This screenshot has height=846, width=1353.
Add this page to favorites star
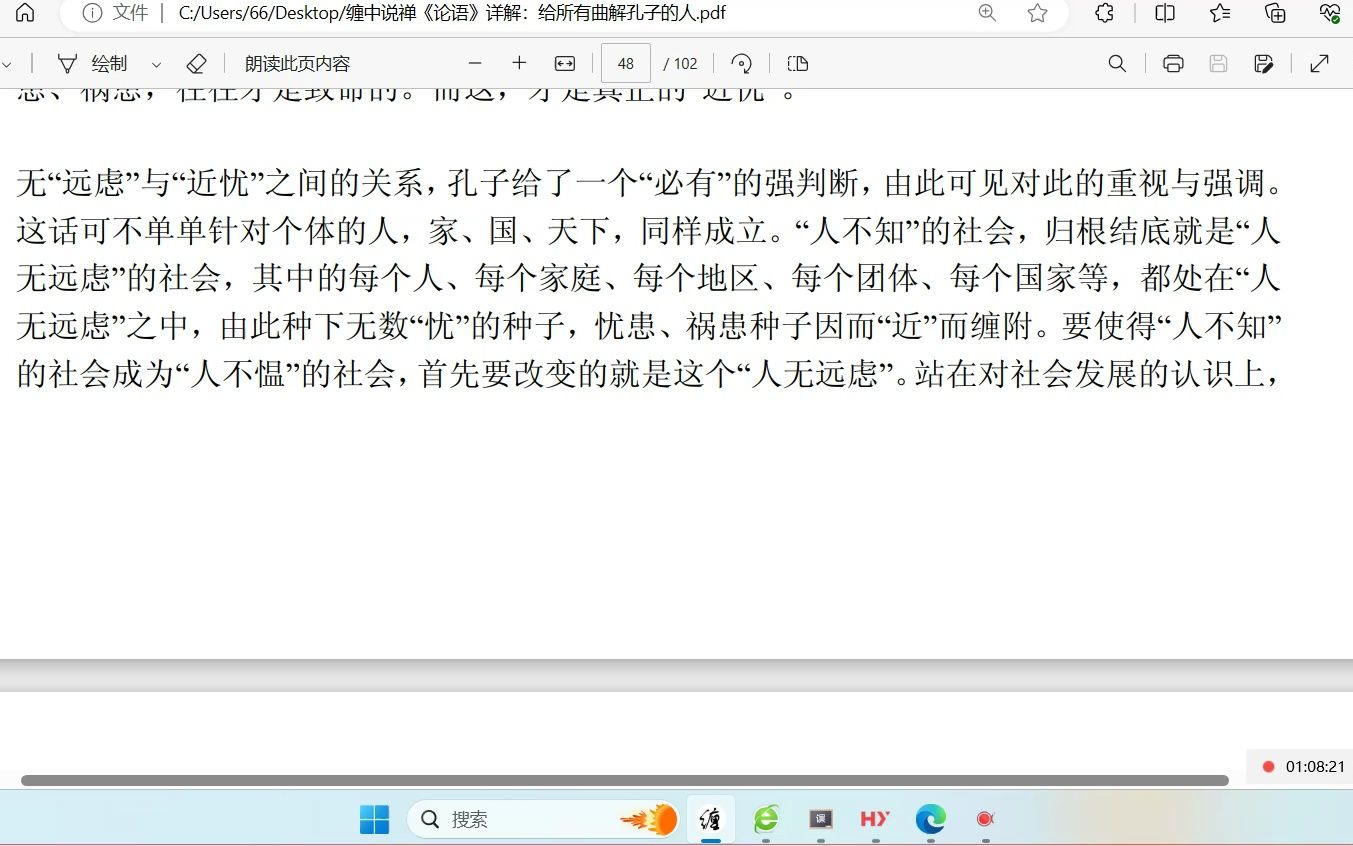click(x=1037, y=13)
